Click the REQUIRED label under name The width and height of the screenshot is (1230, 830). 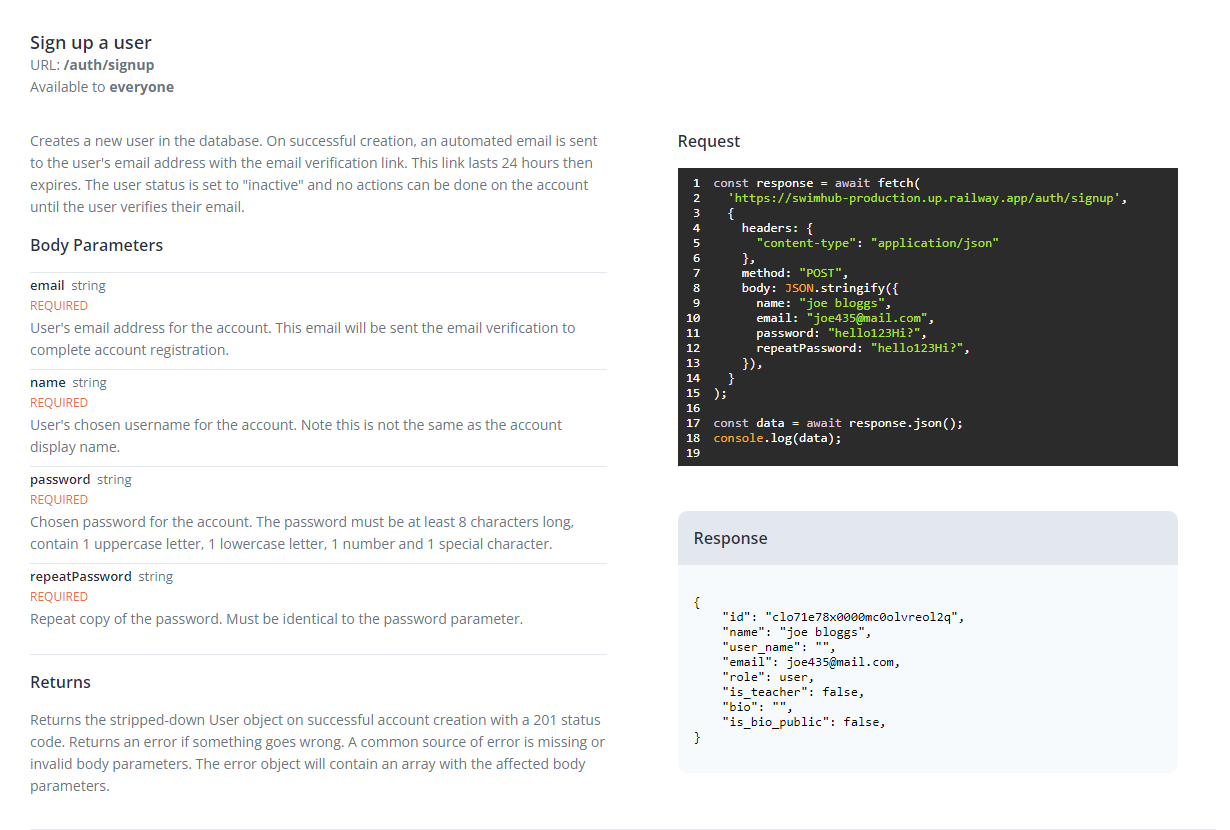tap(59, 403)
